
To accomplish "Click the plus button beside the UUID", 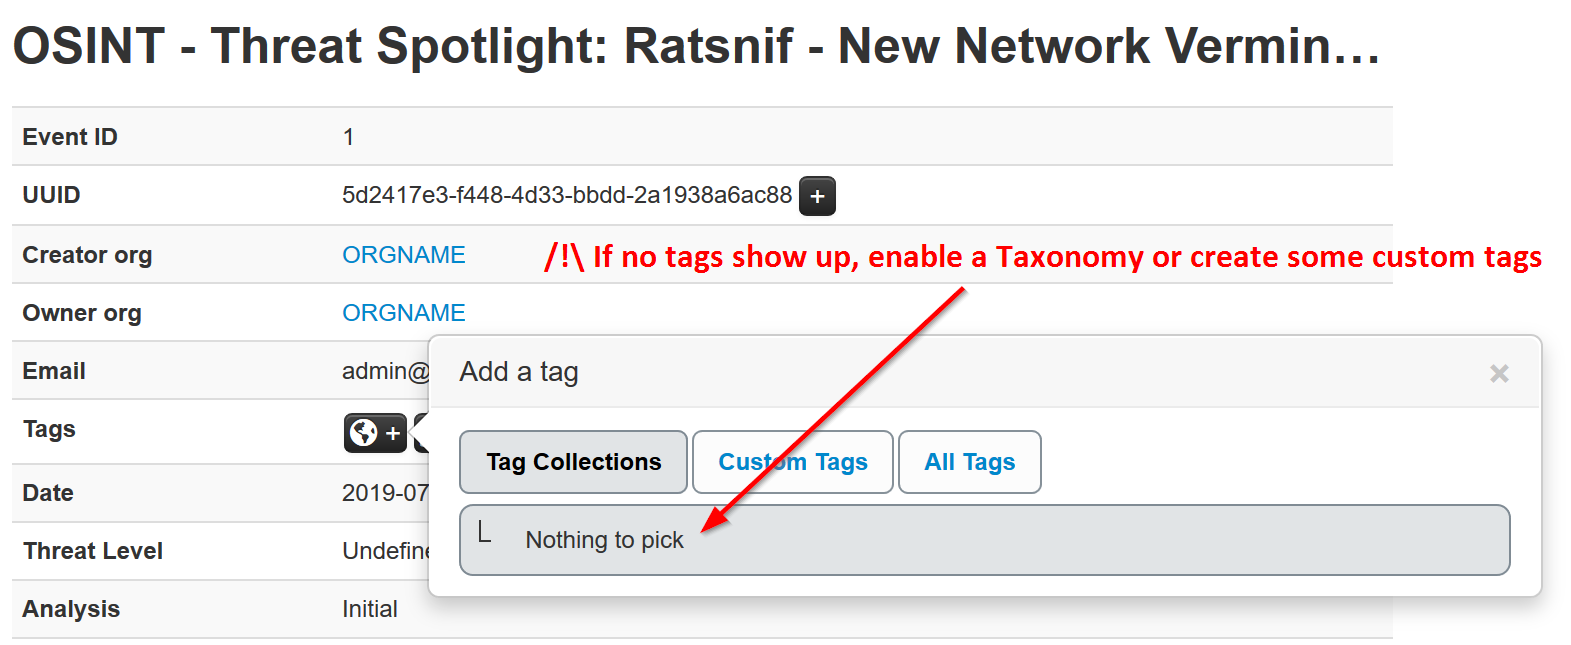I will [817, 196].
